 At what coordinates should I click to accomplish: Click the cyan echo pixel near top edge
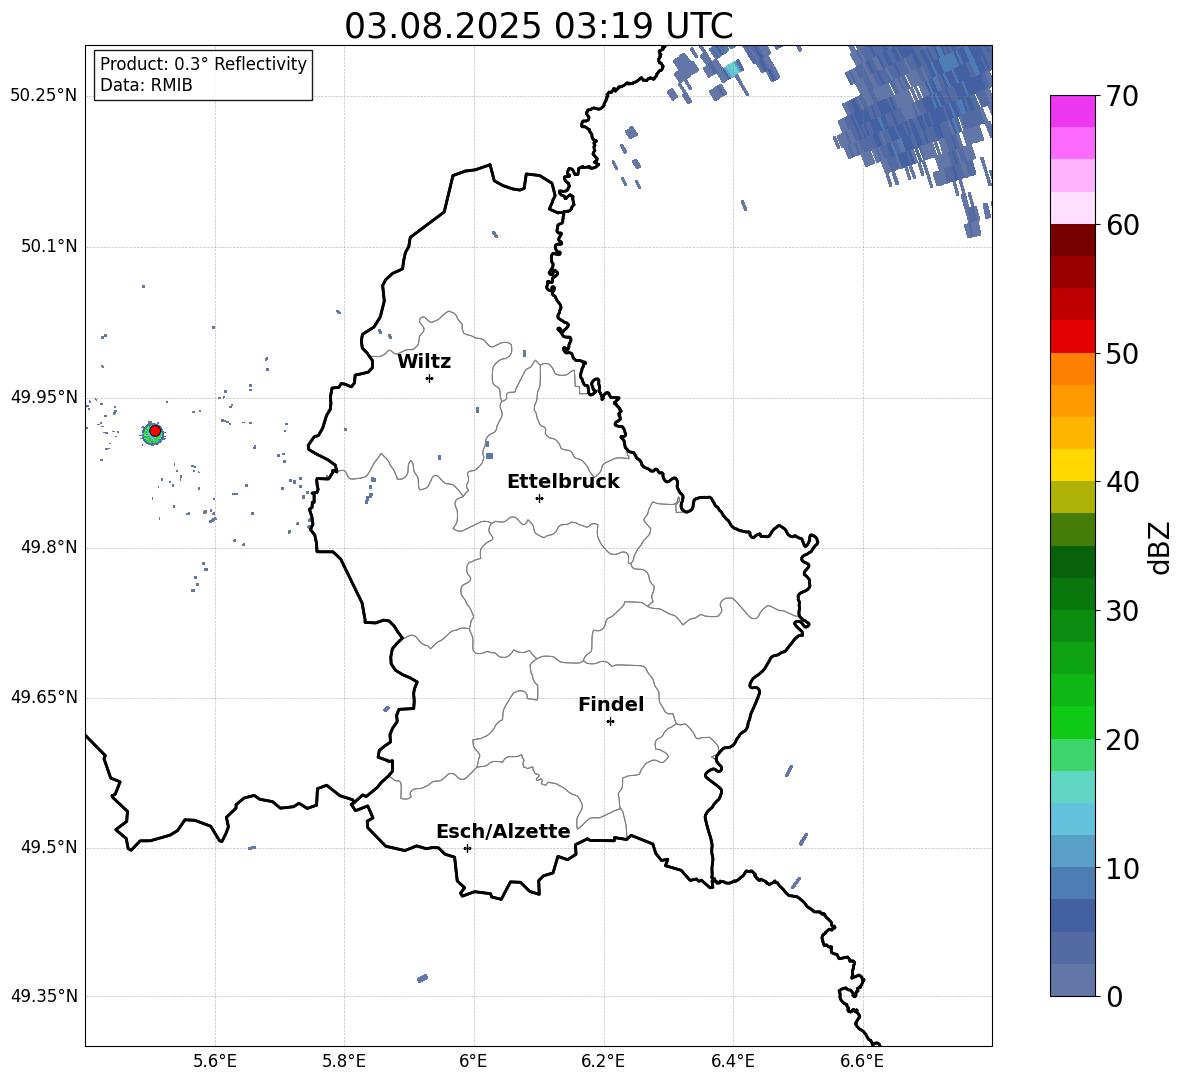click(732, 70)
